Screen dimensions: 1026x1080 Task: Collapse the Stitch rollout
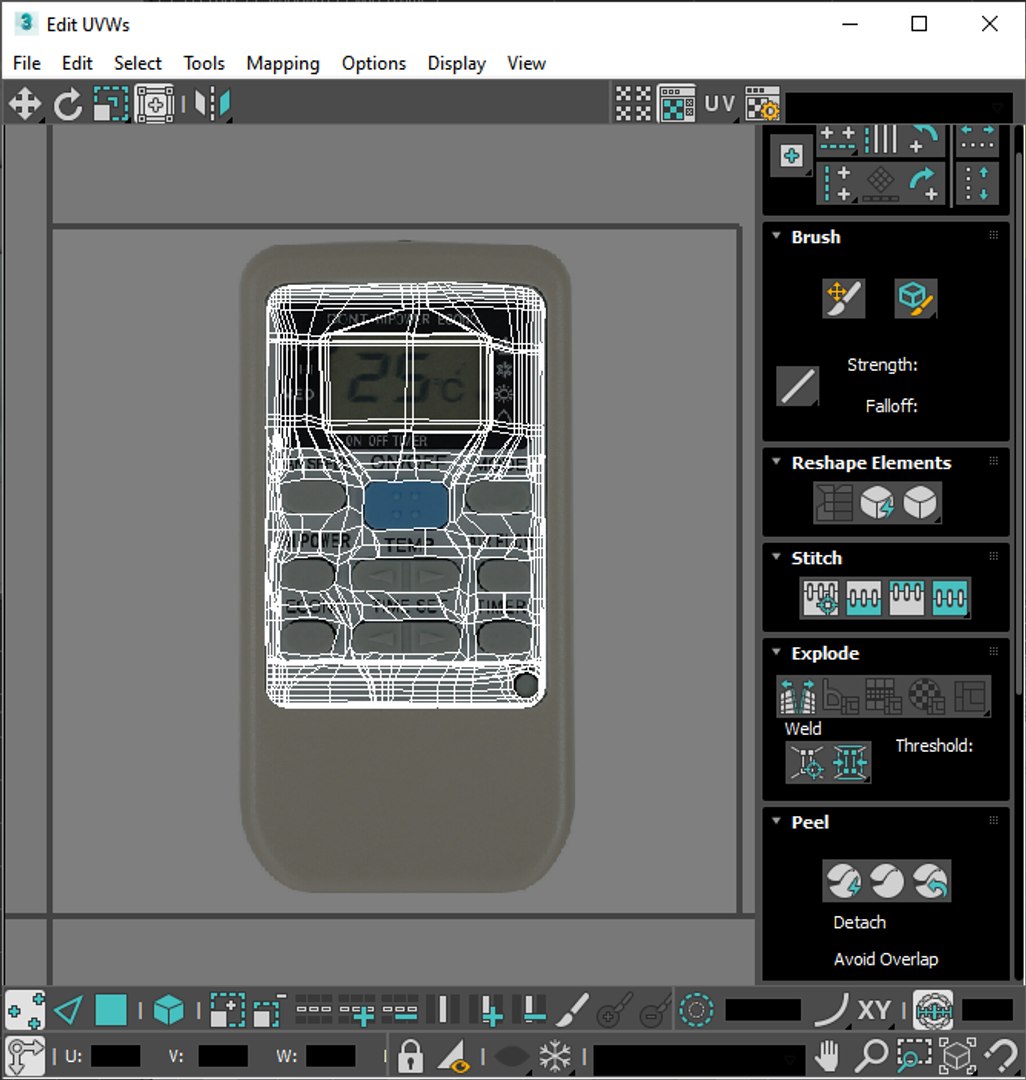pyautogui.click(x=776, y=557)
